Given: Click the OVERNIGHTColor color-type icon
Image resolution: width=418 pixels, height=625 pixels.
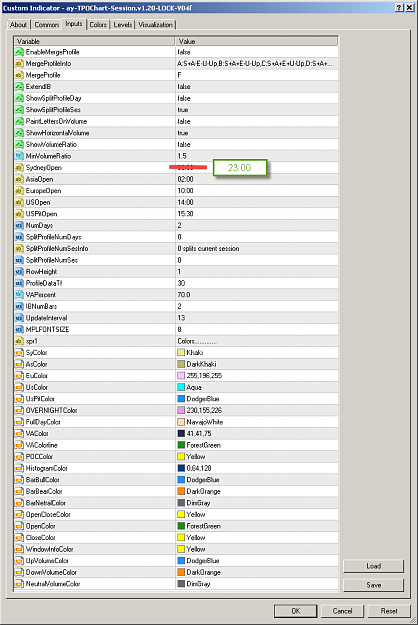Looking at the screenshot, I should pos(19,410).
